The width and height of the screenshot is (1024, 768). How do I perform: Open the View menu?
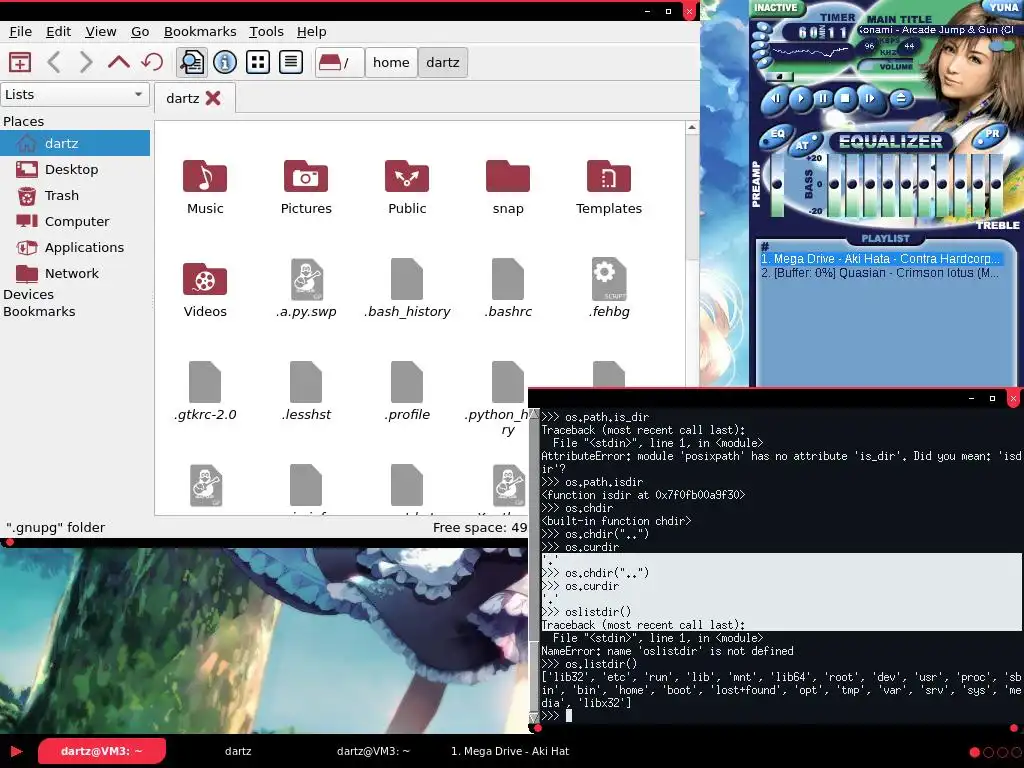pyautogui.click(x=101, y=31)
